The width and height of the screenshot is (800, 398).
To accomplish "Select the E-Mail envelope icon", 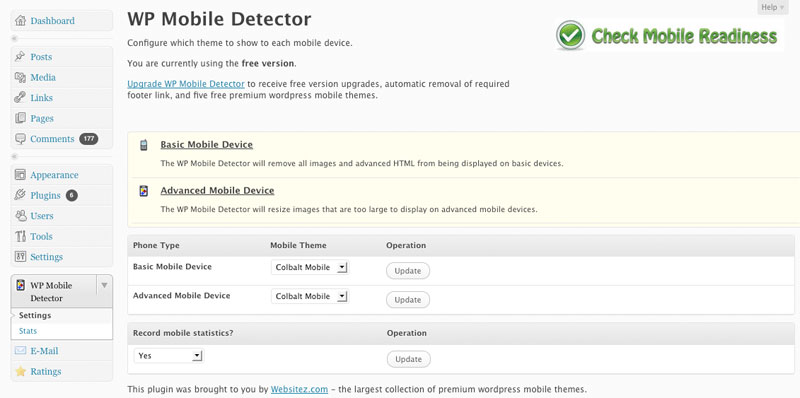I will tap(20, 351).
